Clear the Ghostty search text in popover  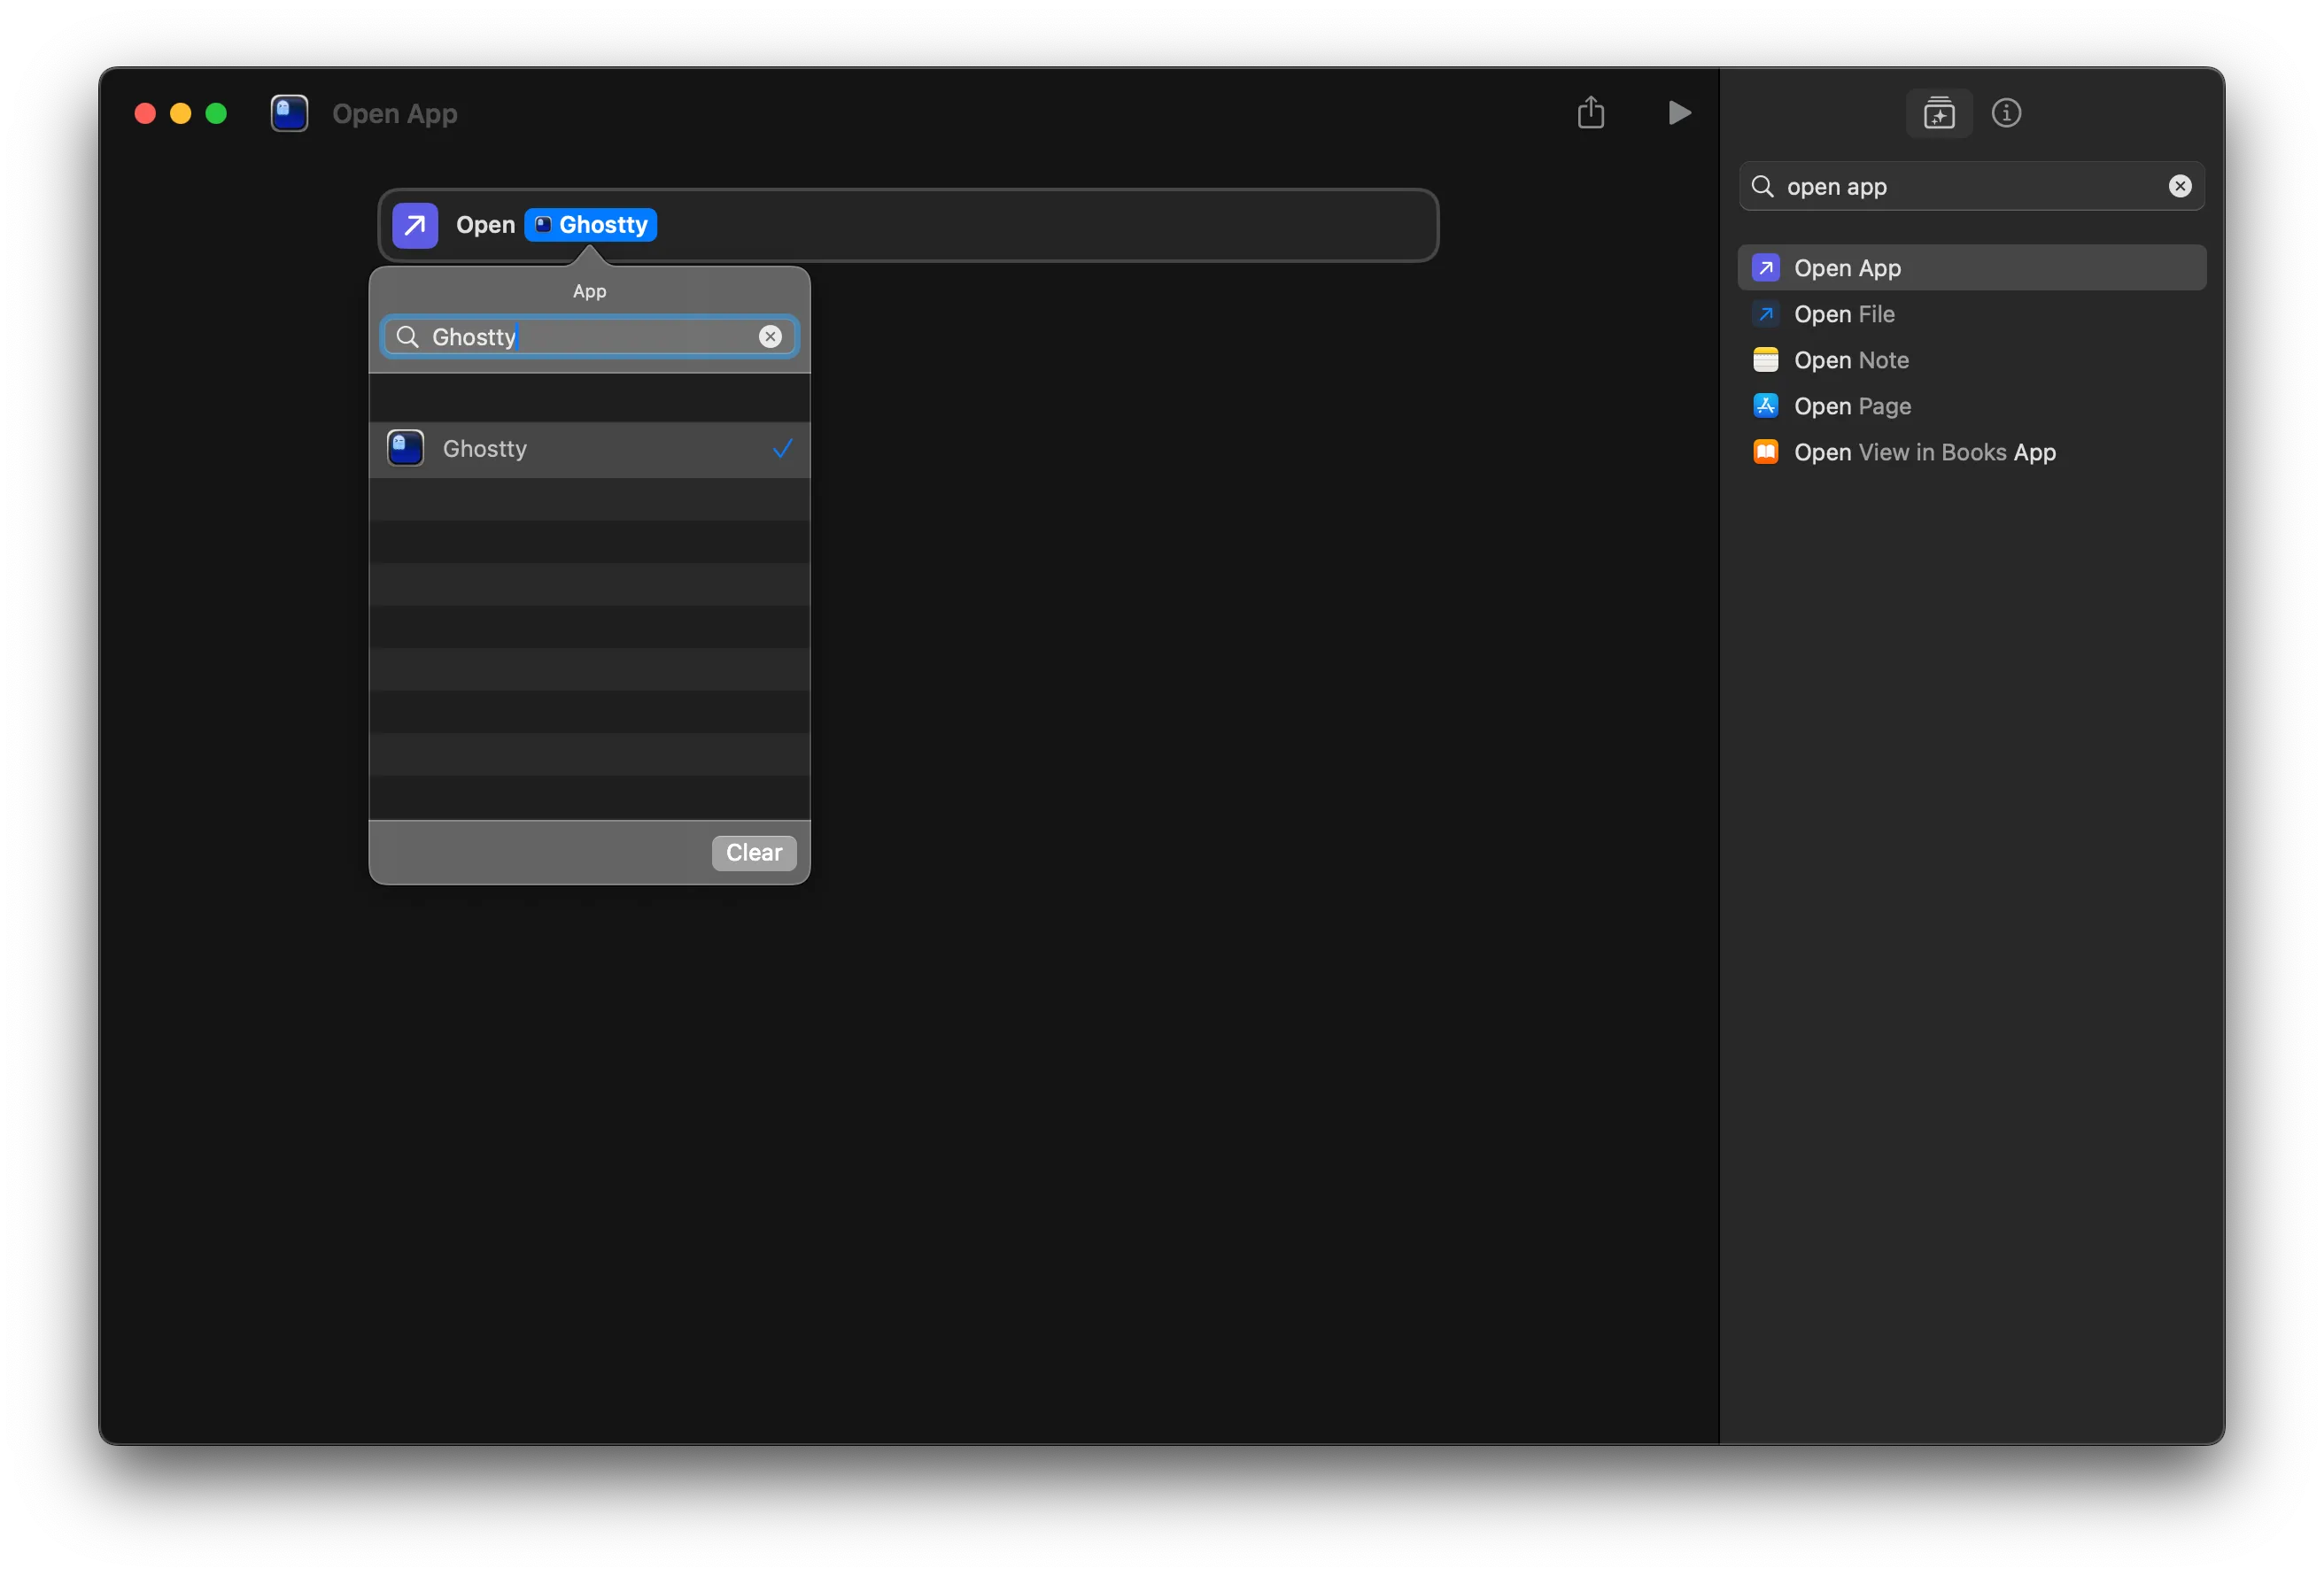click(x=770, y=337)
